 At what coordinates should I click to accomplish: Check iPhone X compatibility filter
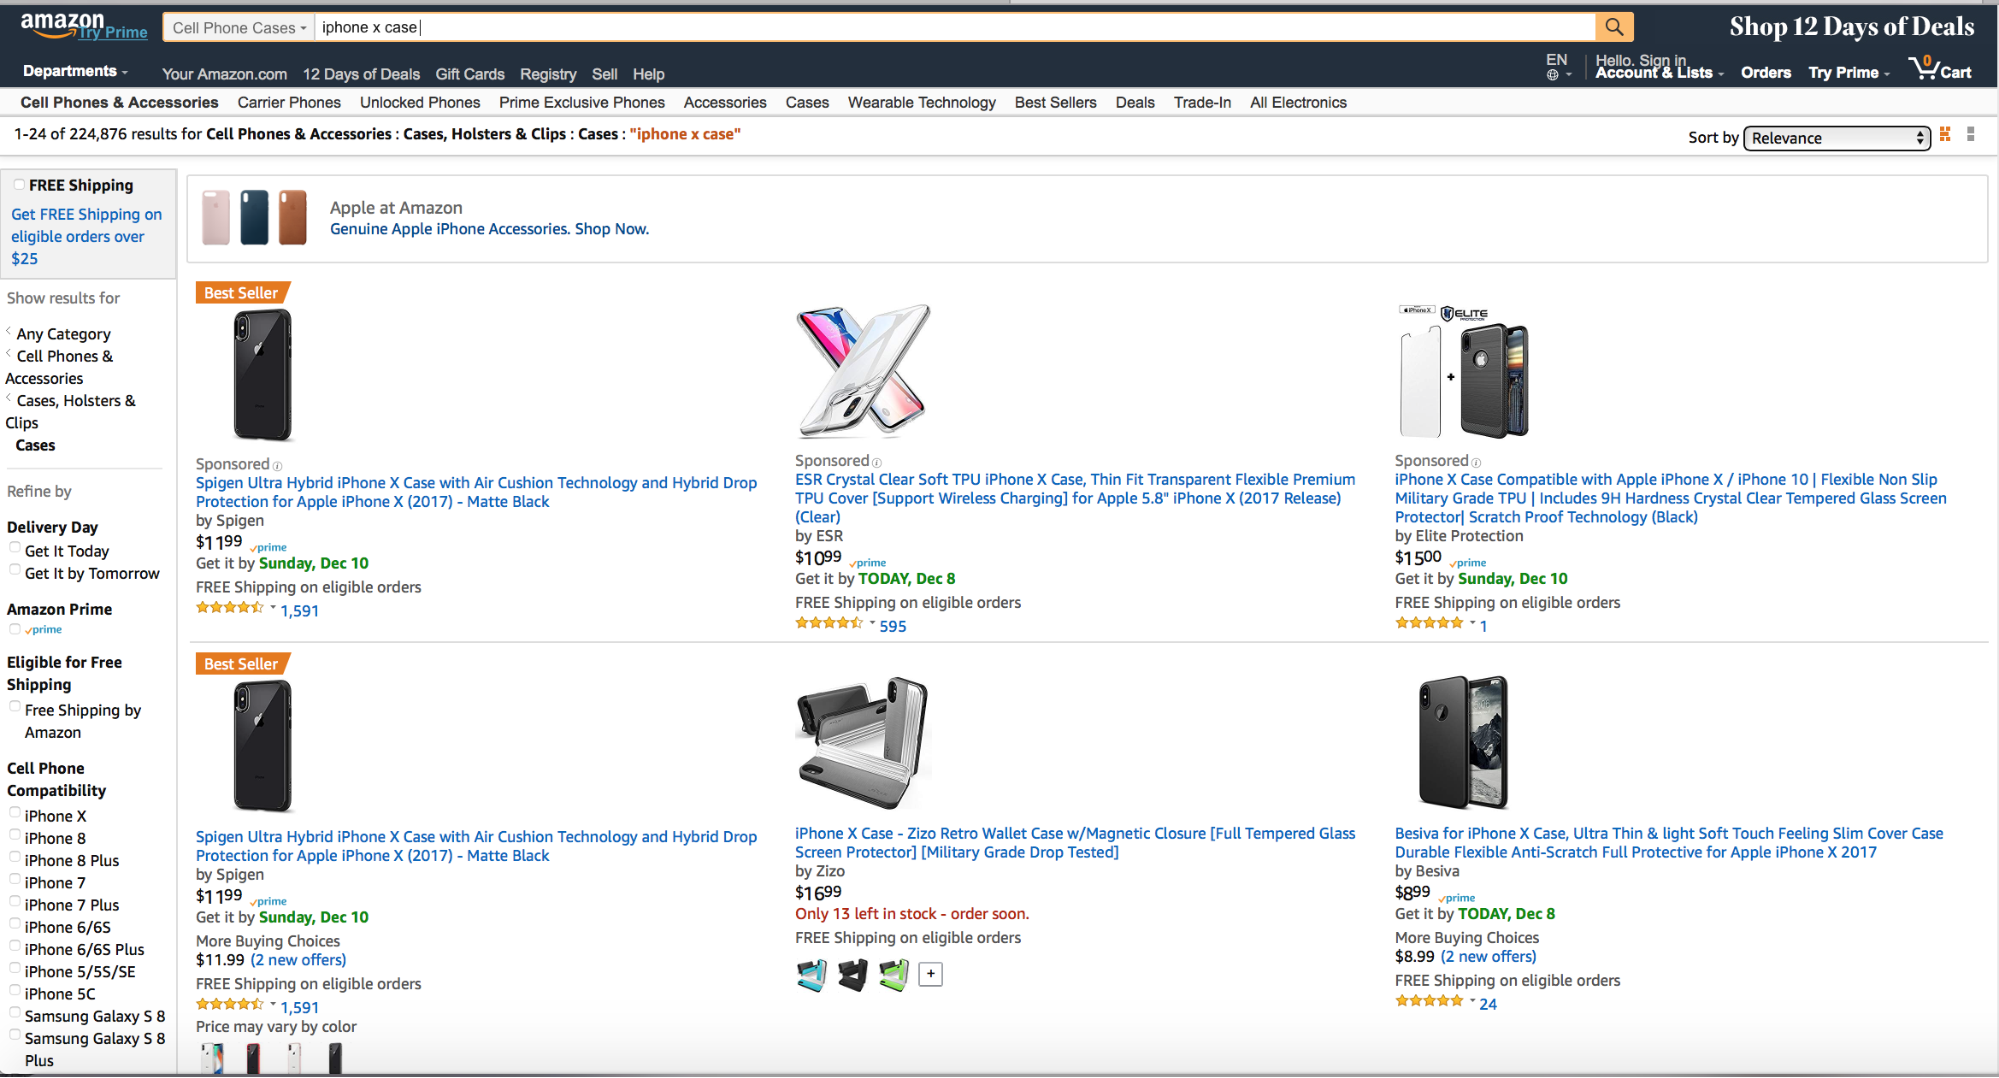click(x=15, y=813)
